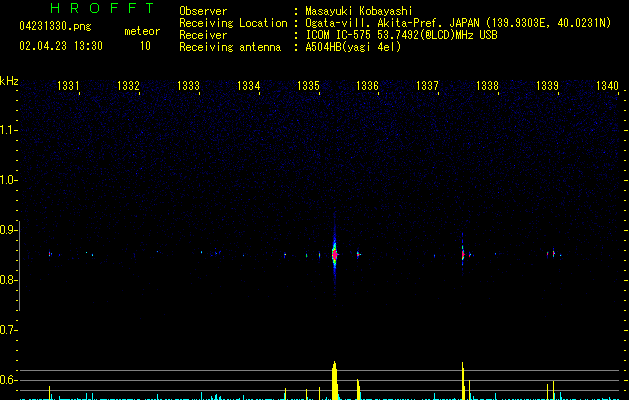The image size is (629, 400).
Task: Click the tallest yellow intensity peak after 1335
Action: point(335,380)
